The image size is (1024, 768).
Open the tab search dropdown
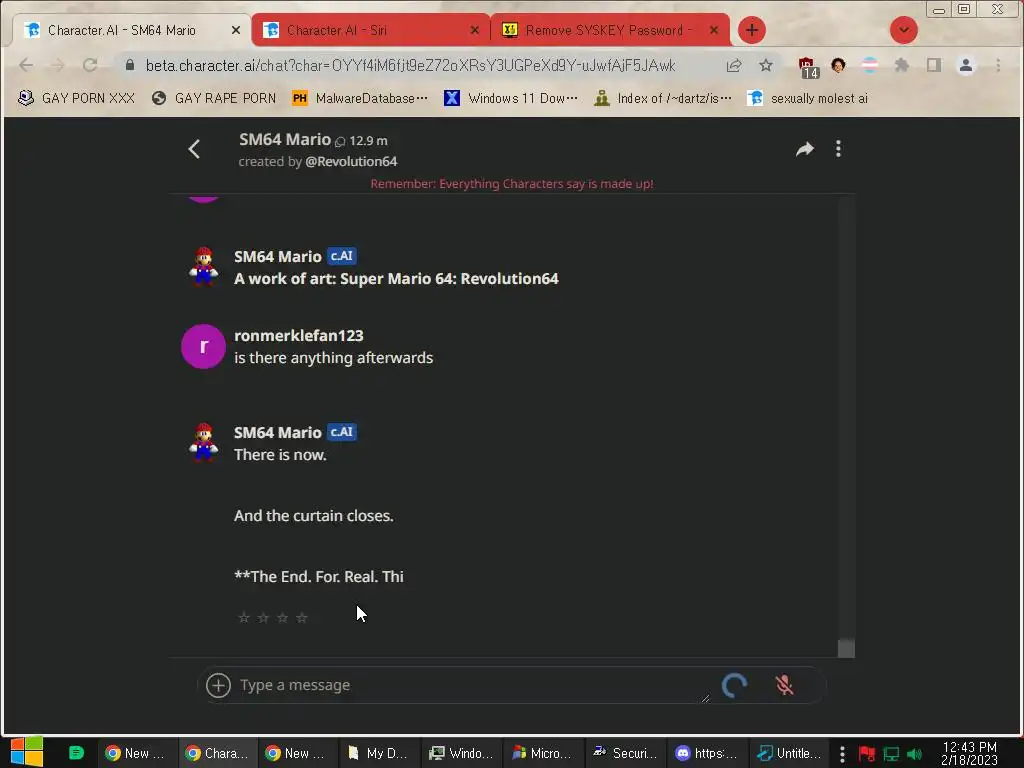pos(904,30)
